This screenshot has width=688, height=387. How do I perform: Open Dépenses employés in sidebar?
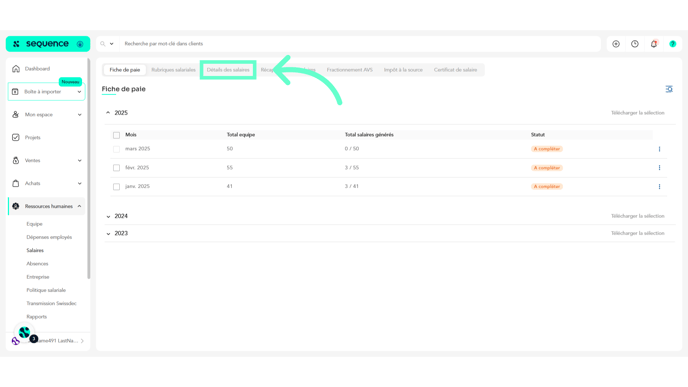[49, 237]
